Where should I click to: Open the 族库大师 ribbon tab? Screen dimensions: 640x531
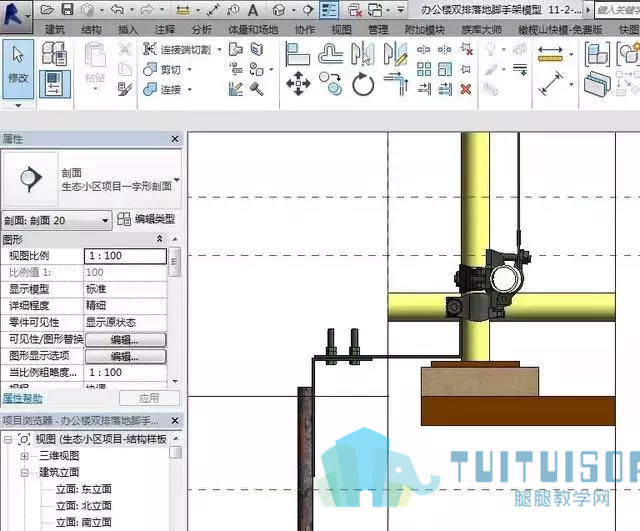[x=481, y=29]
